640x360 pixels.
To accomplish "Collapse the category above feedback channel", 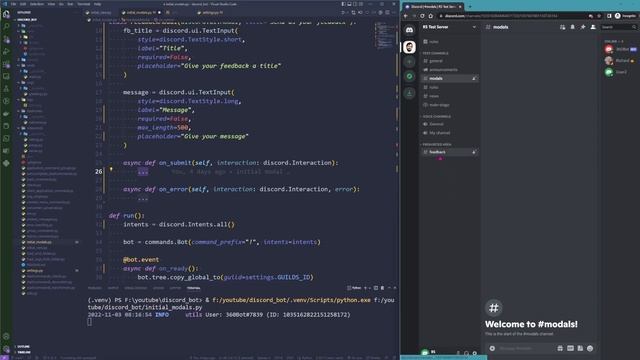I will point(436,144).
